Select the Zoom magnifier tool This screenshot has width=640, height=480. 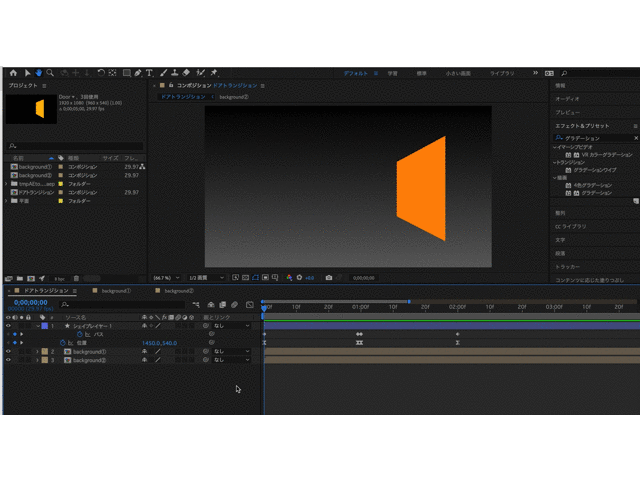point(50,73)
